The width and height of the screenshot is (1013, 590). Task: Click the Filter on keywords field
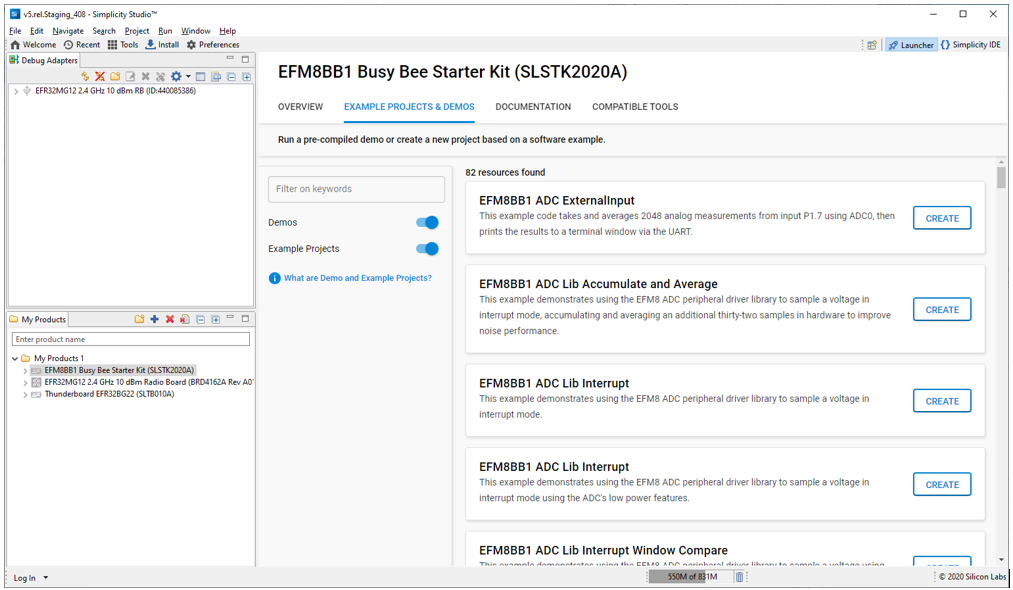357,189
